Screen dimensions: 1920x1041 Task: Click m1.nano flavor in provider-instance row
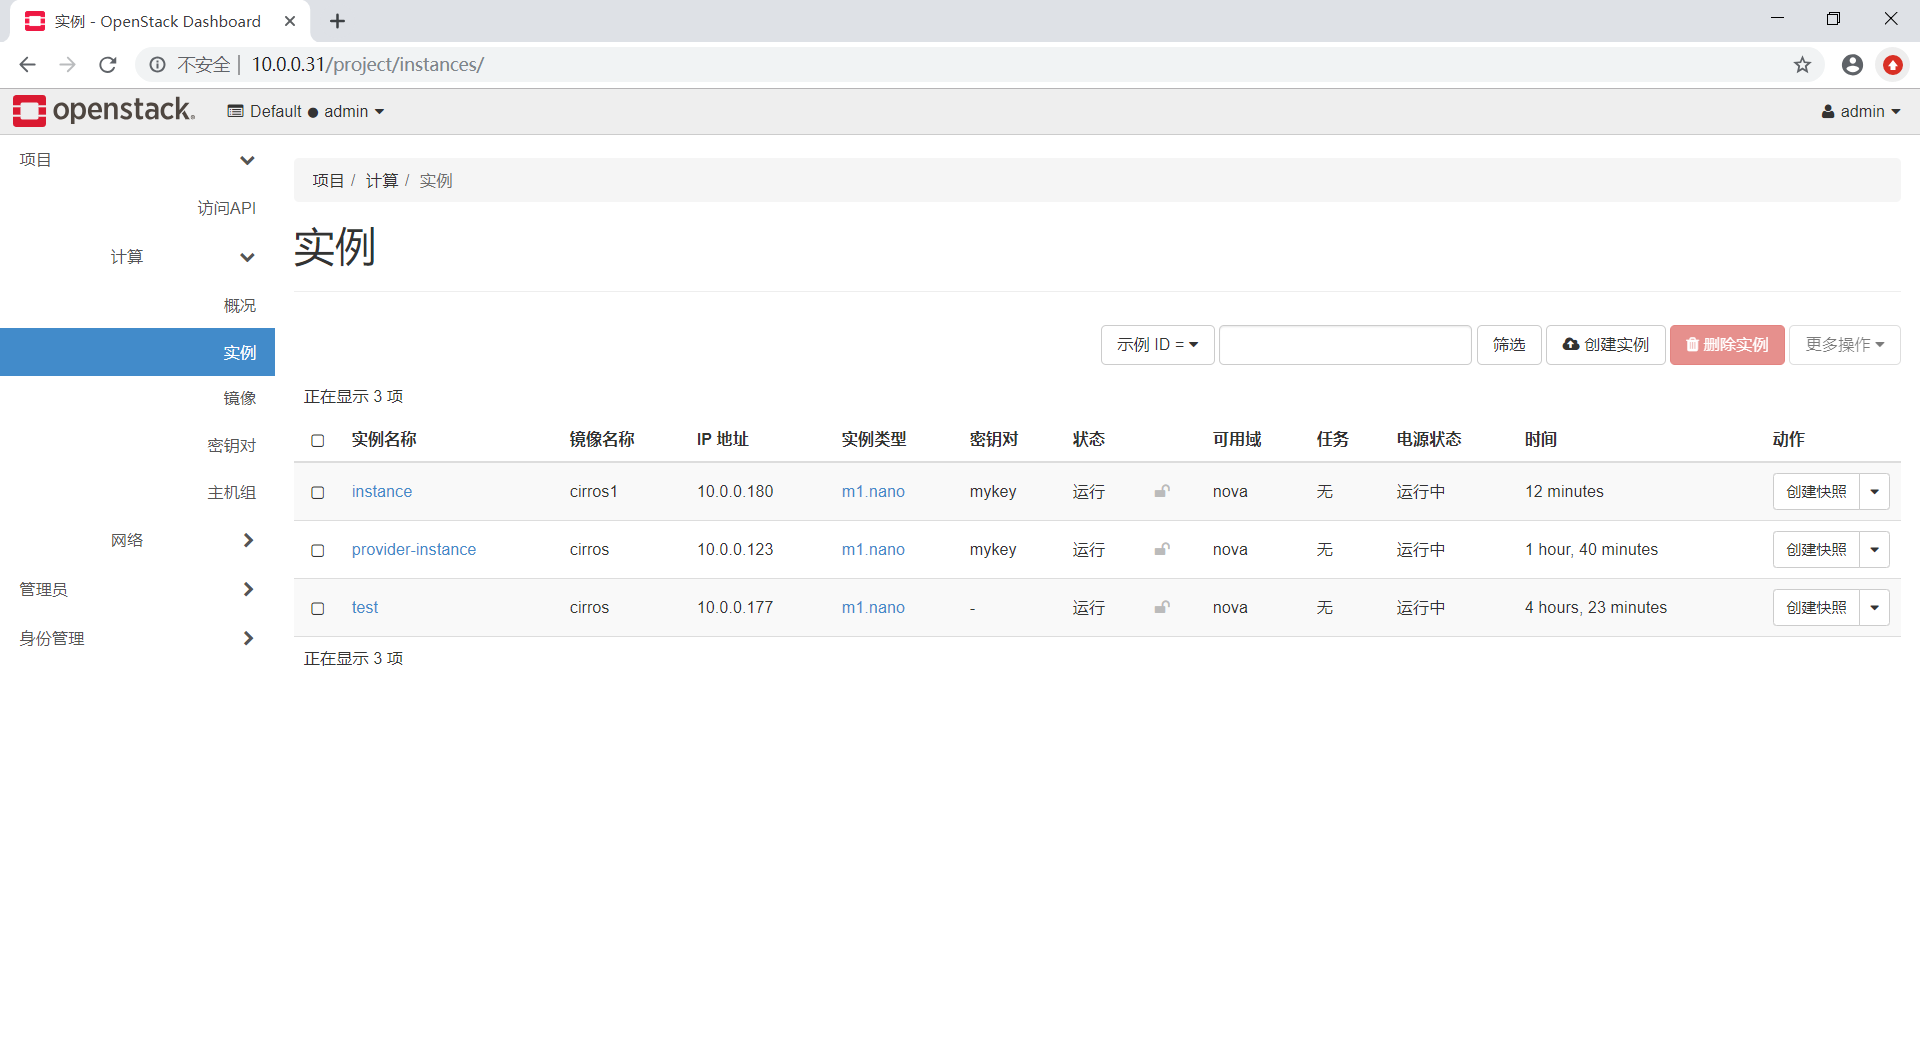pos(873,549)
